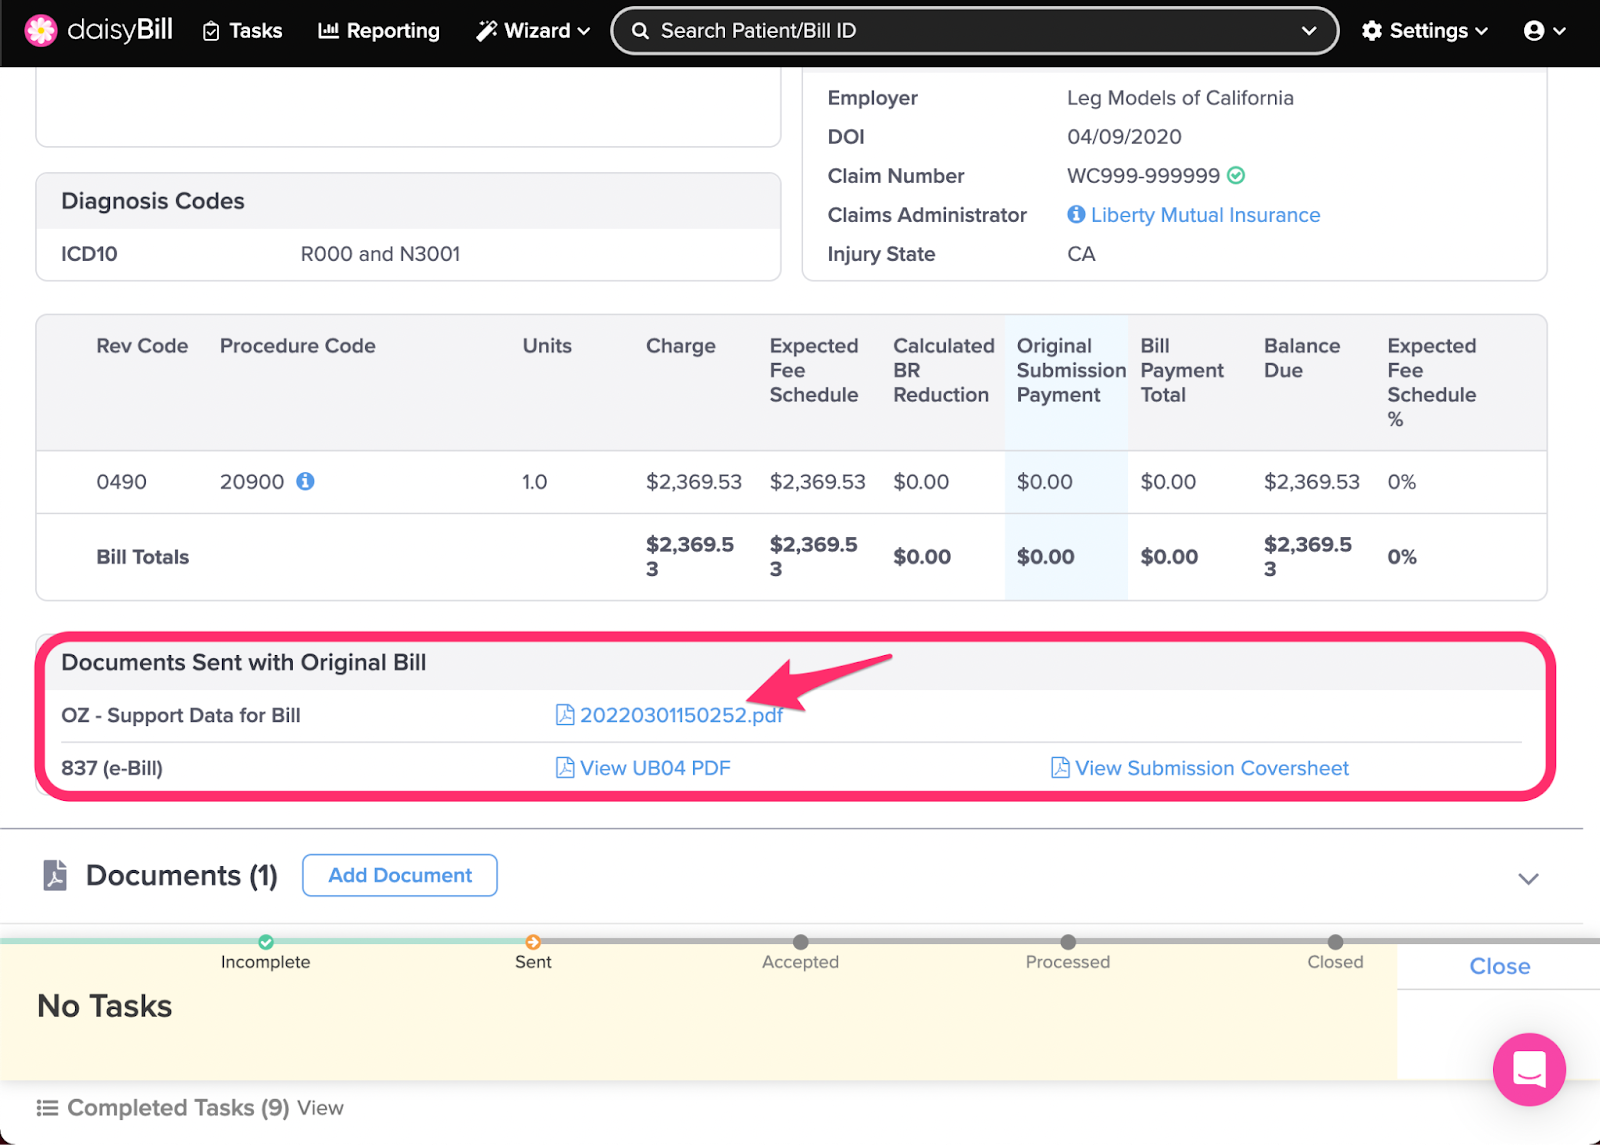Screen dimensions: 1600x1145
Task: Expand the search dropdown chevron
Action: coord(1308,31)
